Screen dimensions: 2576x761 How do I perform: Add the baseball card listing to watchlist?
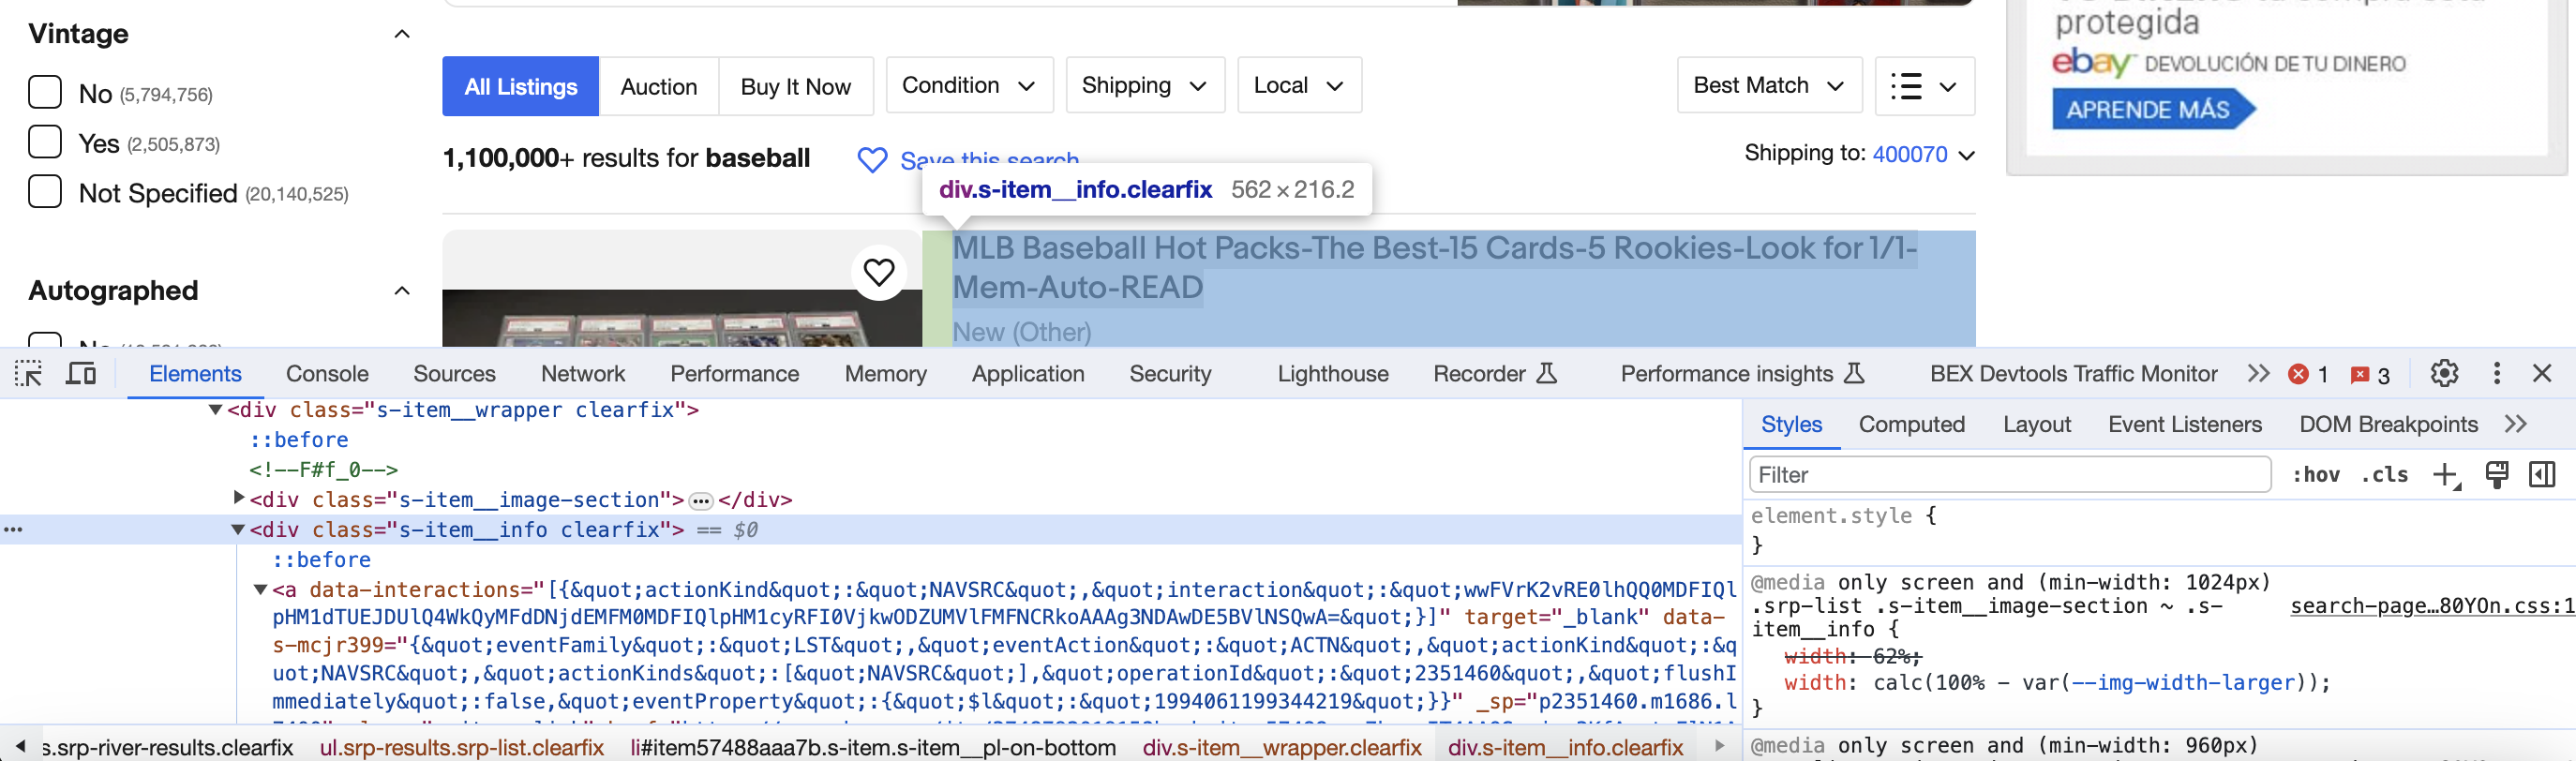point(879,272)
